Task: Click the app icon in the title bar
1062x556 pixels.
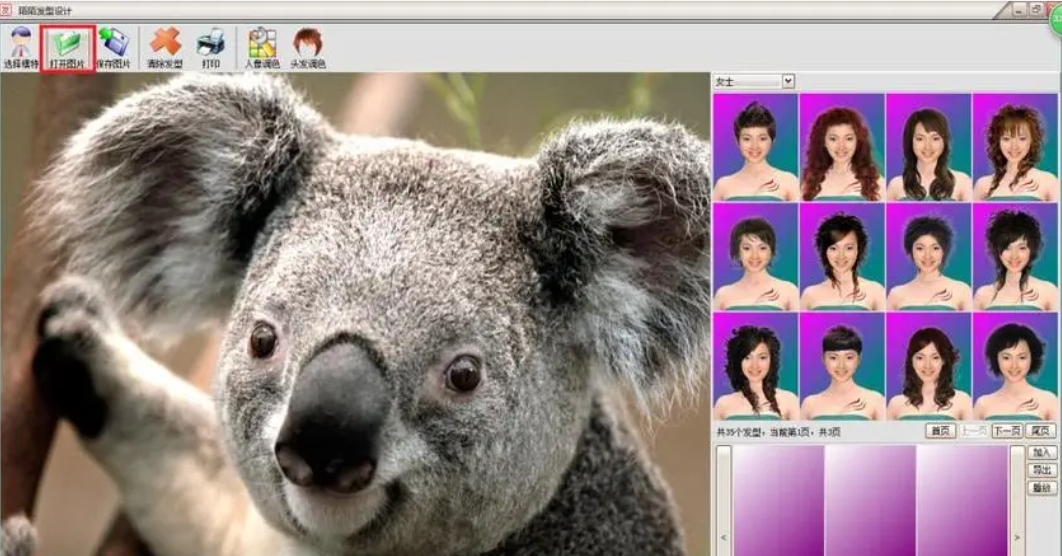Action: click(x=6, y=9)
